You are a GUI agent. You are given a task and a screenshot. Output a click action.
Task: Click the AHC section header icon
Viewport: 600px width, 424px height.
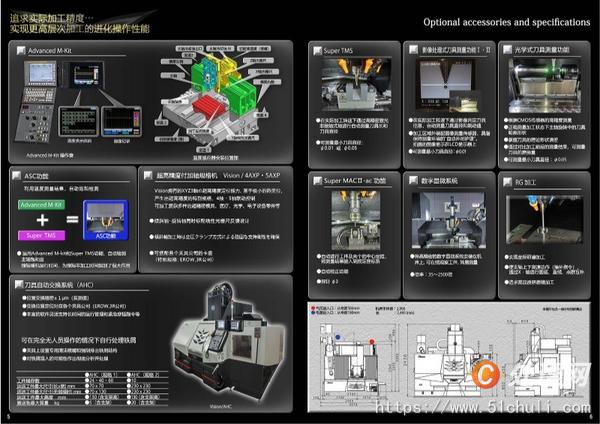click(x=19, y=284)
